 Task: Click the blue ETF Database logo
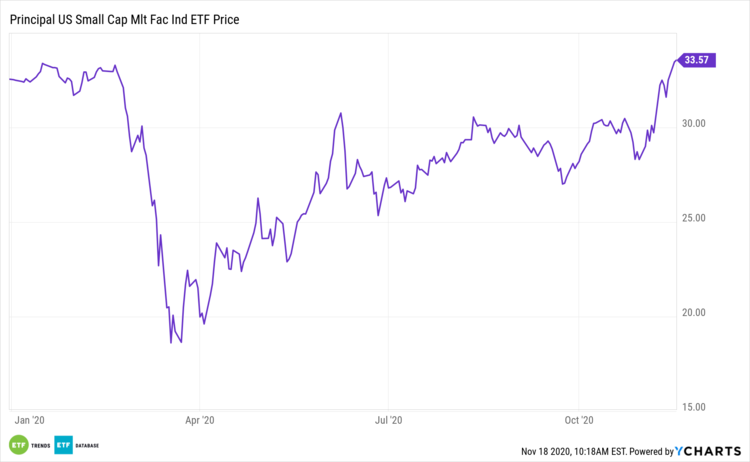coord(62,445)
